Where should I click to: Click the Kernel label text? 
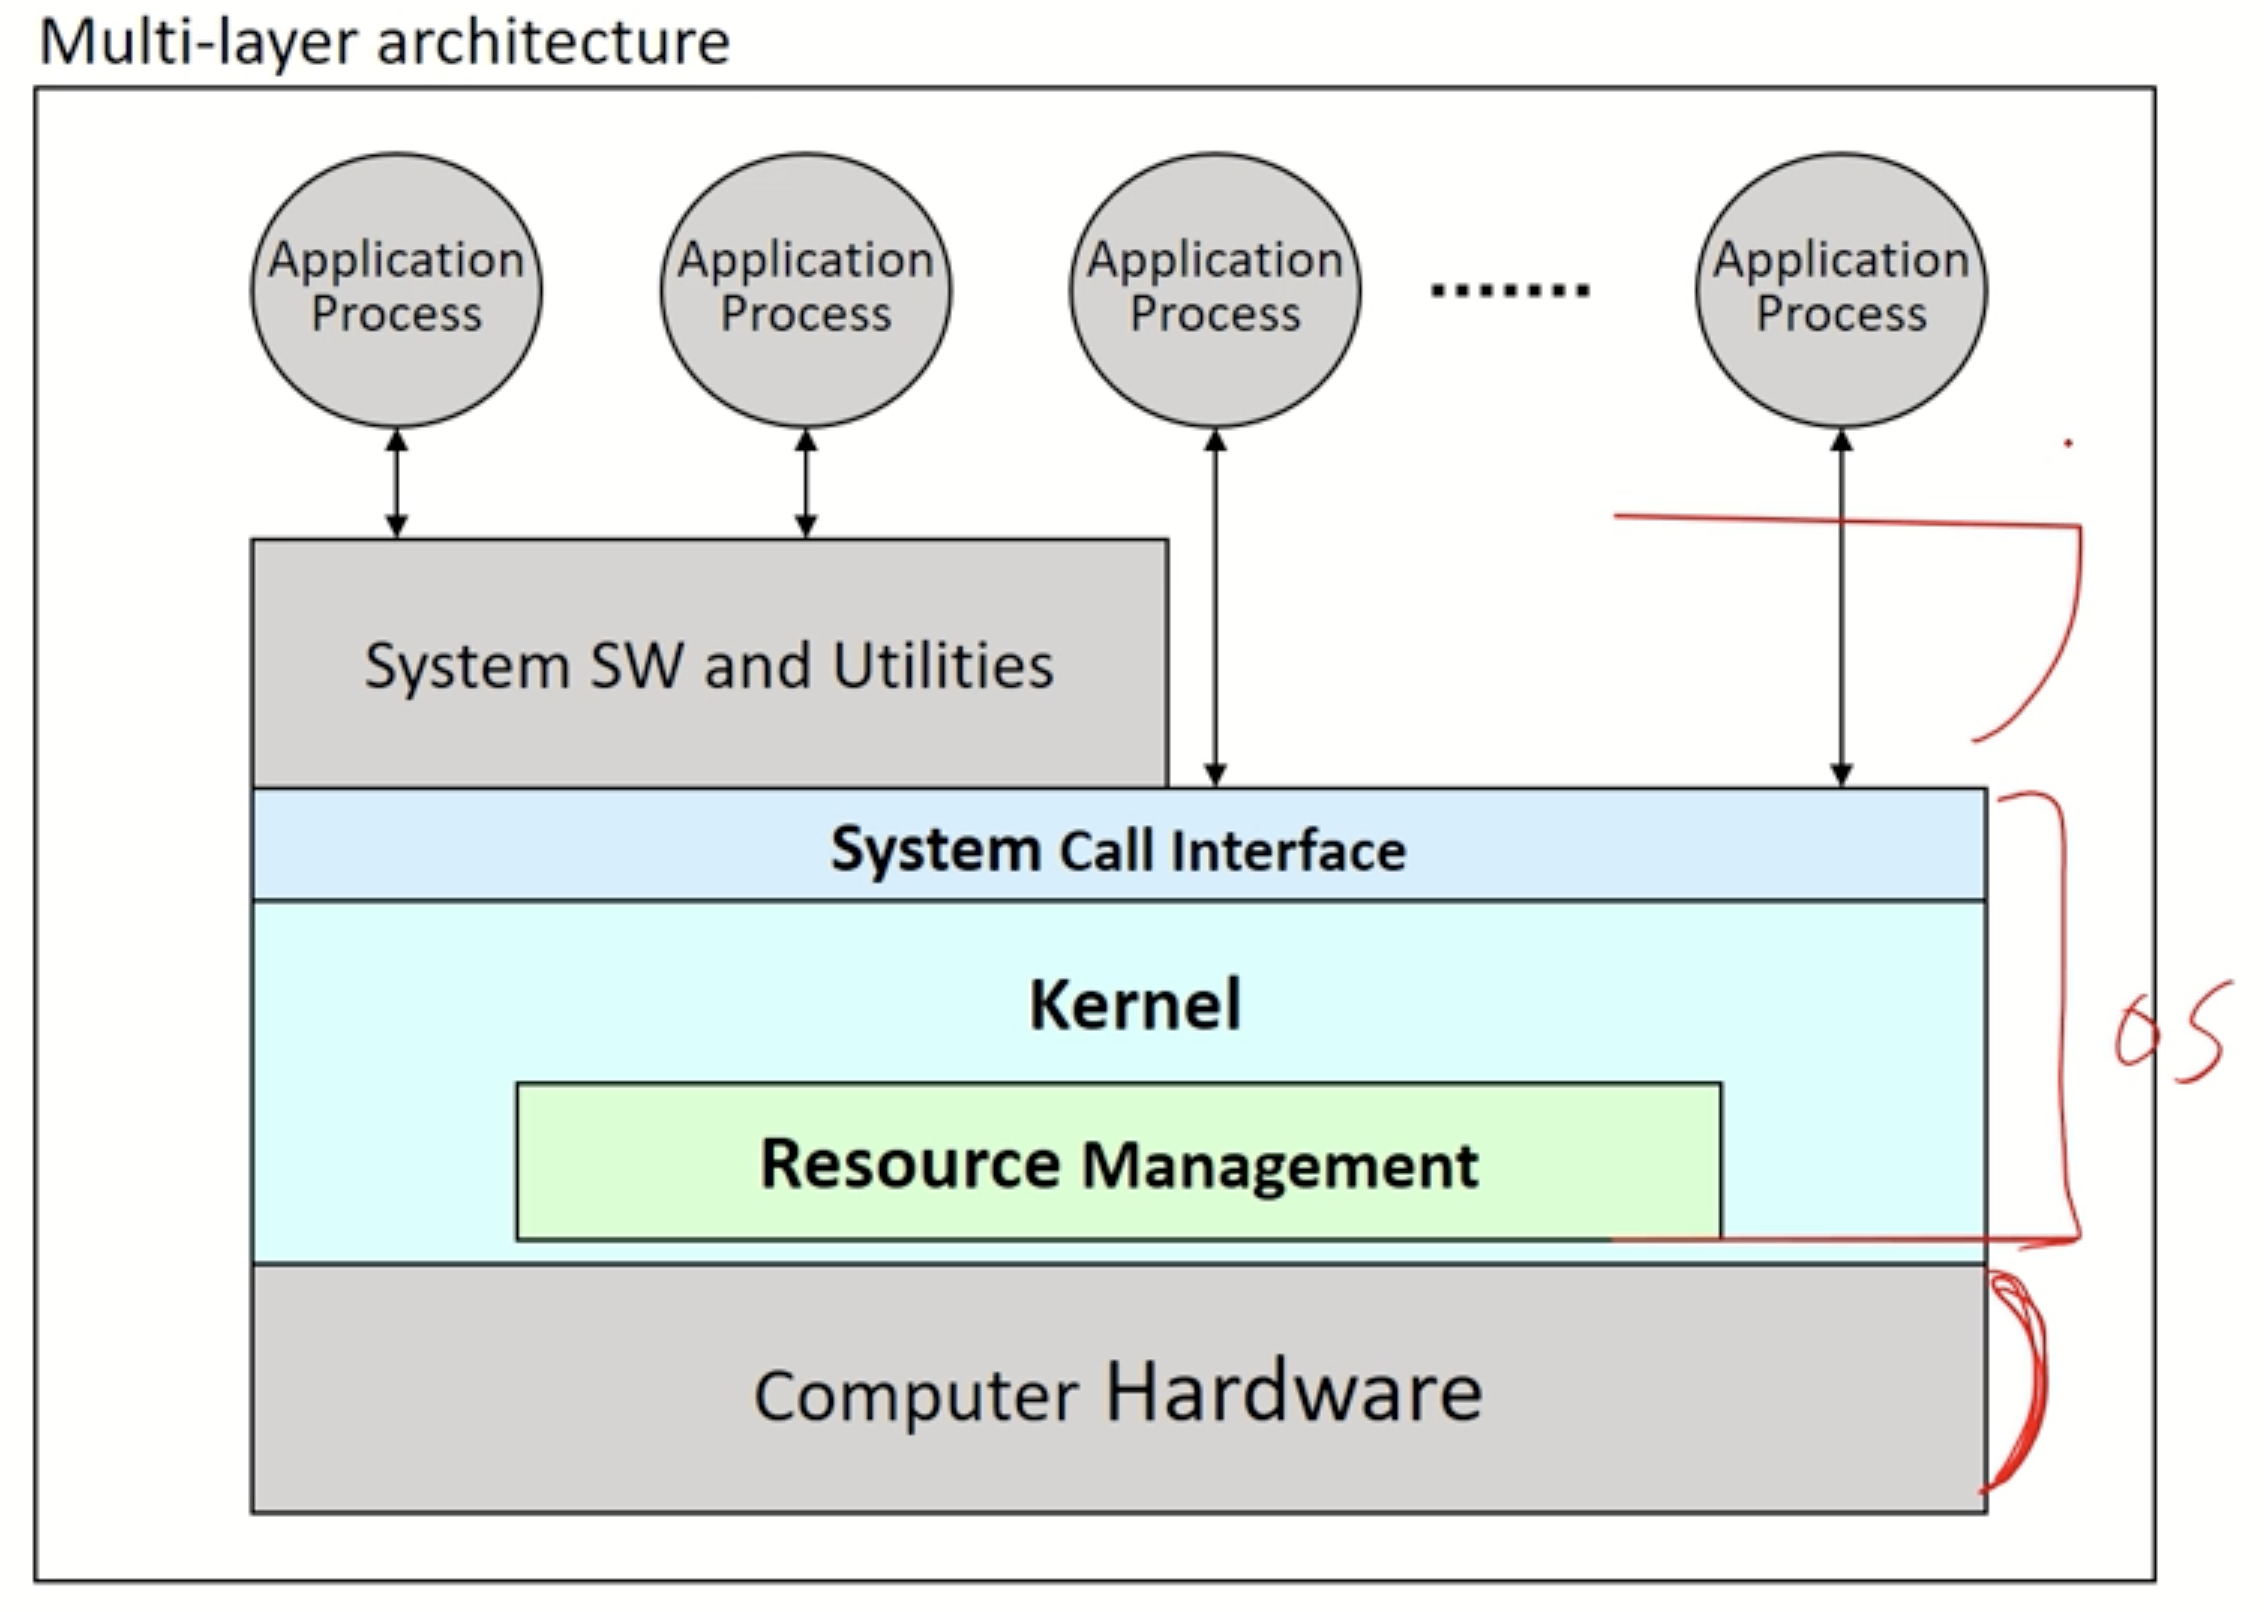click(1135, 1004)
